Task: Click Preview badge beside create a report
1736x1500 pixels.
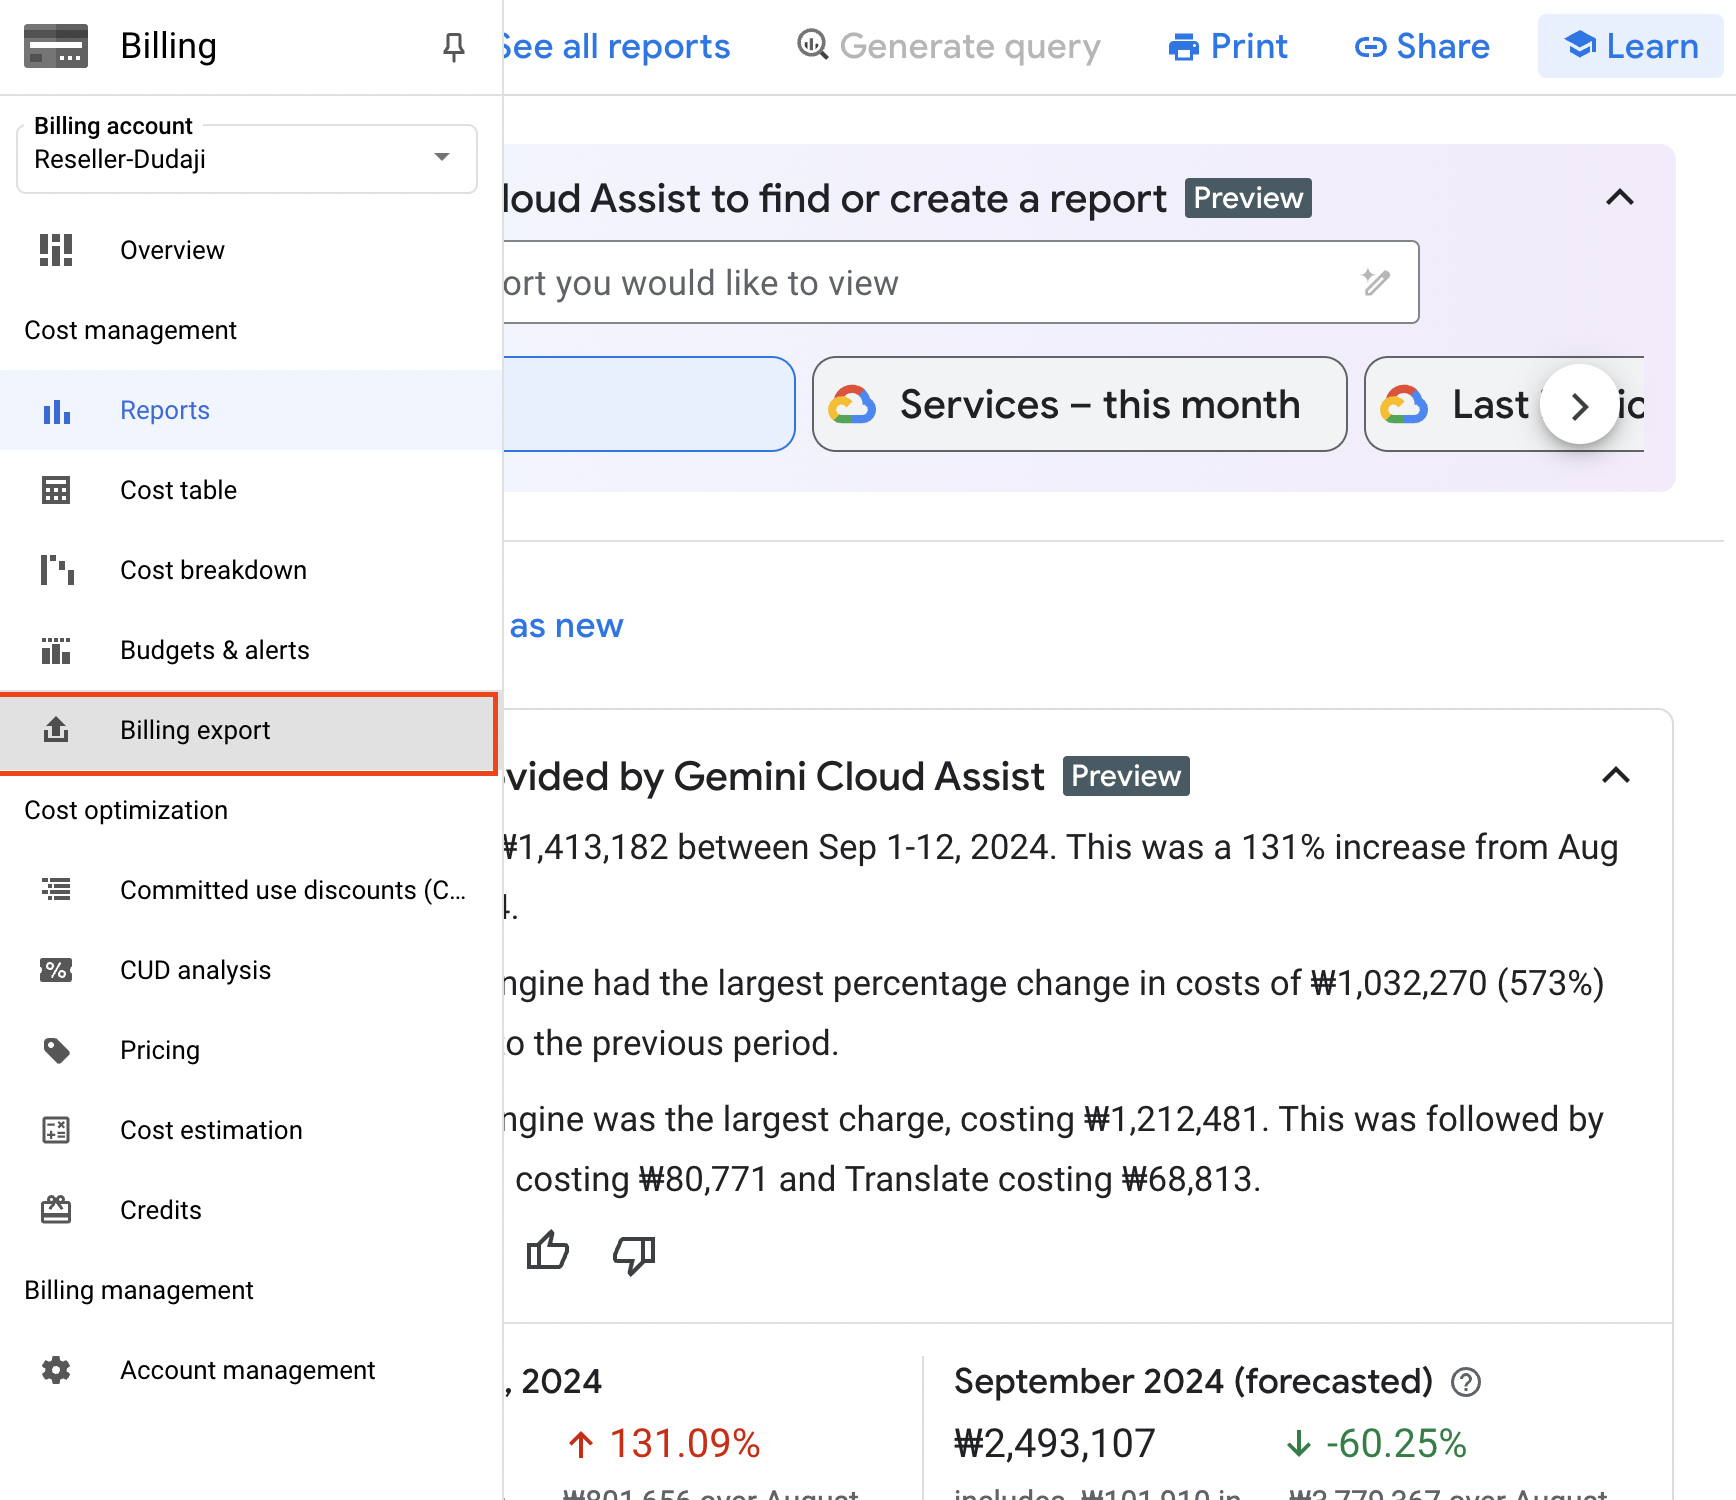Action: point(1248,198)
